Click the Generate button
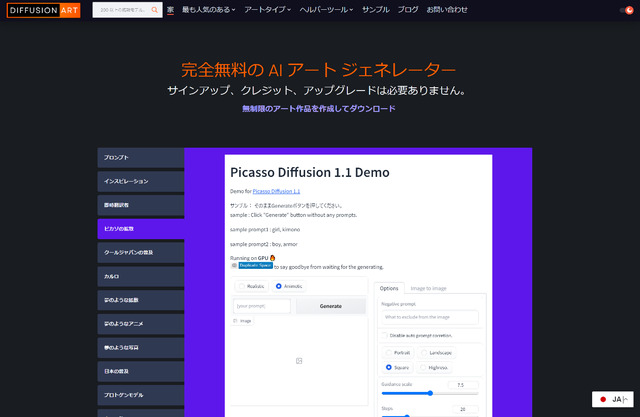The height and width of the screenshot is (417, 640). [x=331, y=306]
